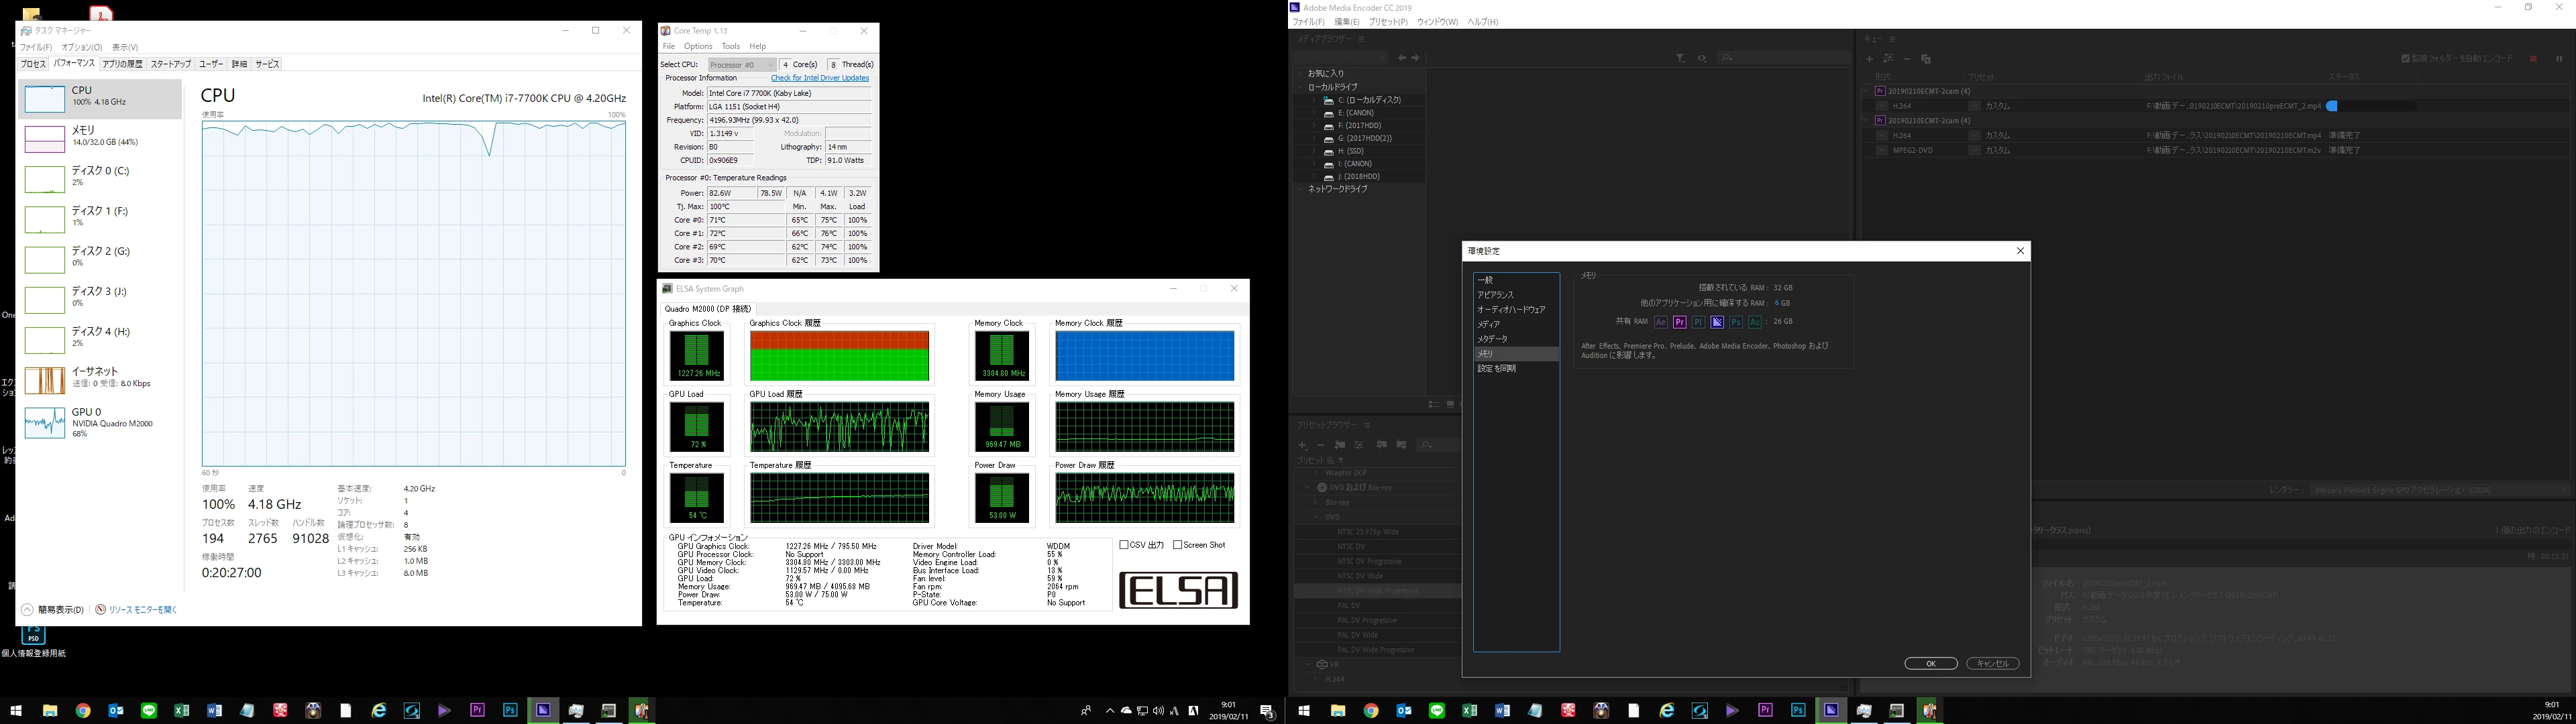
Task: Select メディア in the preferences category list
Action: pos(1489,324)
